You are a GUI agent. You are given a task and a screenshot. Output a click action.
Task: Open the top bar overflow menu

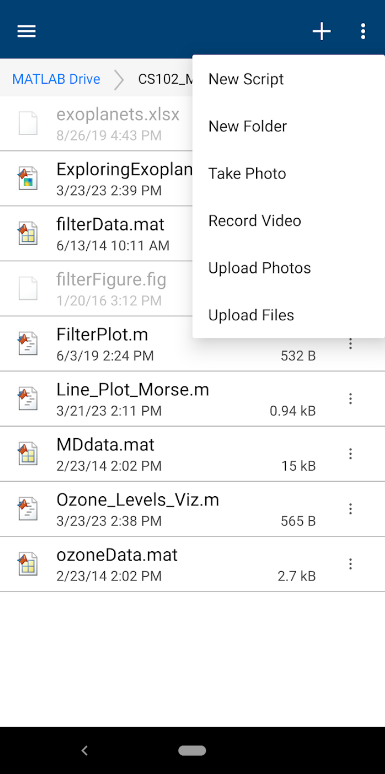point(363,31)
